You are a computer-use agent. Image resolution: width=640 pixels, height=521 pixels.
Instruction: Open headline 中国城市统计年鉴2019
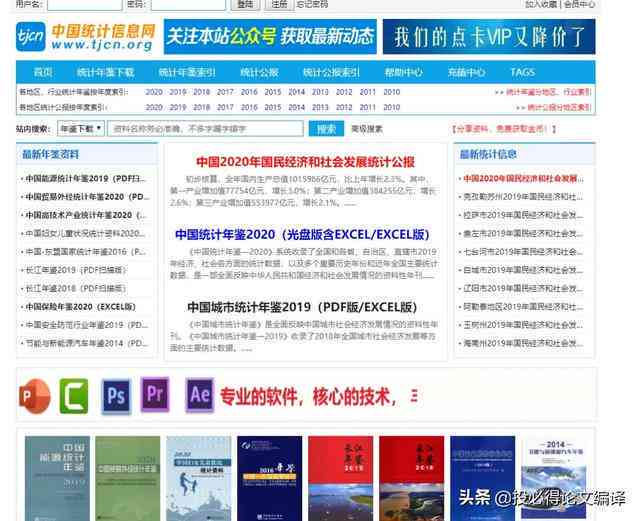pyautogui.click(x=302, y=307)
